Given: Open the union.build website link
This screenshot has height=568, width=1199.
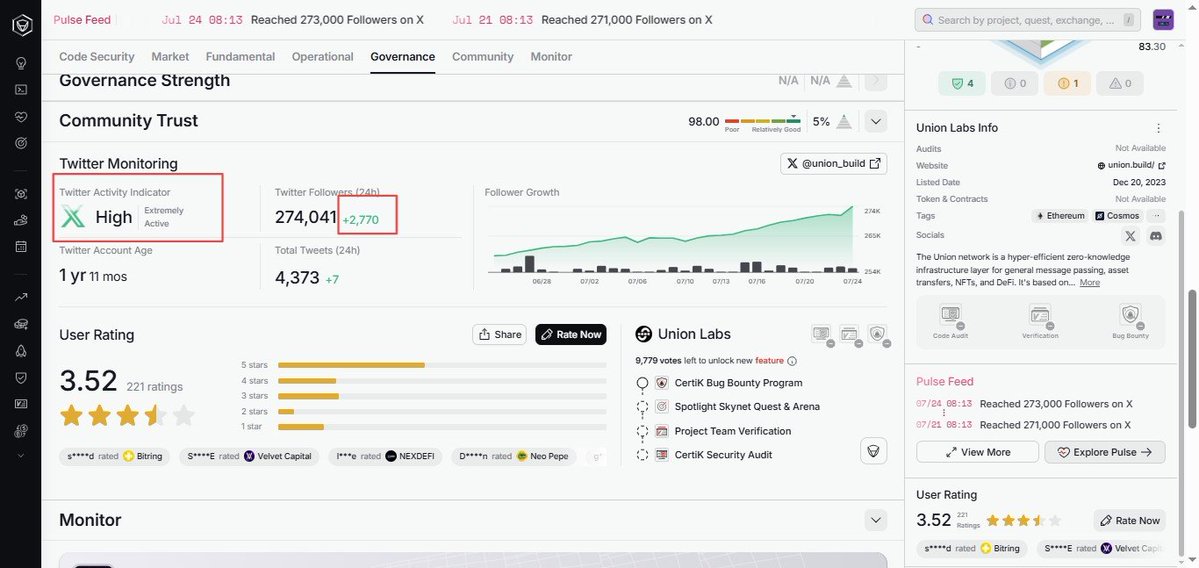Looking at the screenshot, I should click(x=1131, y=165).
